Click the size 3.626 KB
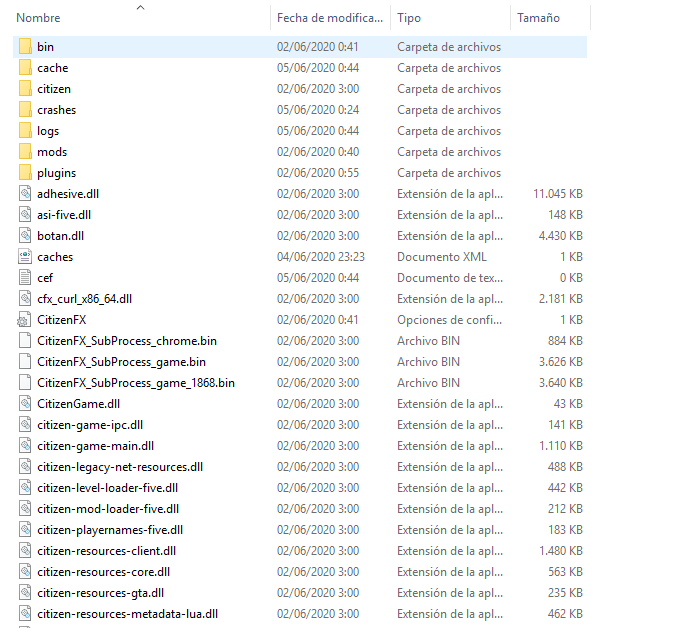This screenshot has width=679, height=634. pos(561,362)
